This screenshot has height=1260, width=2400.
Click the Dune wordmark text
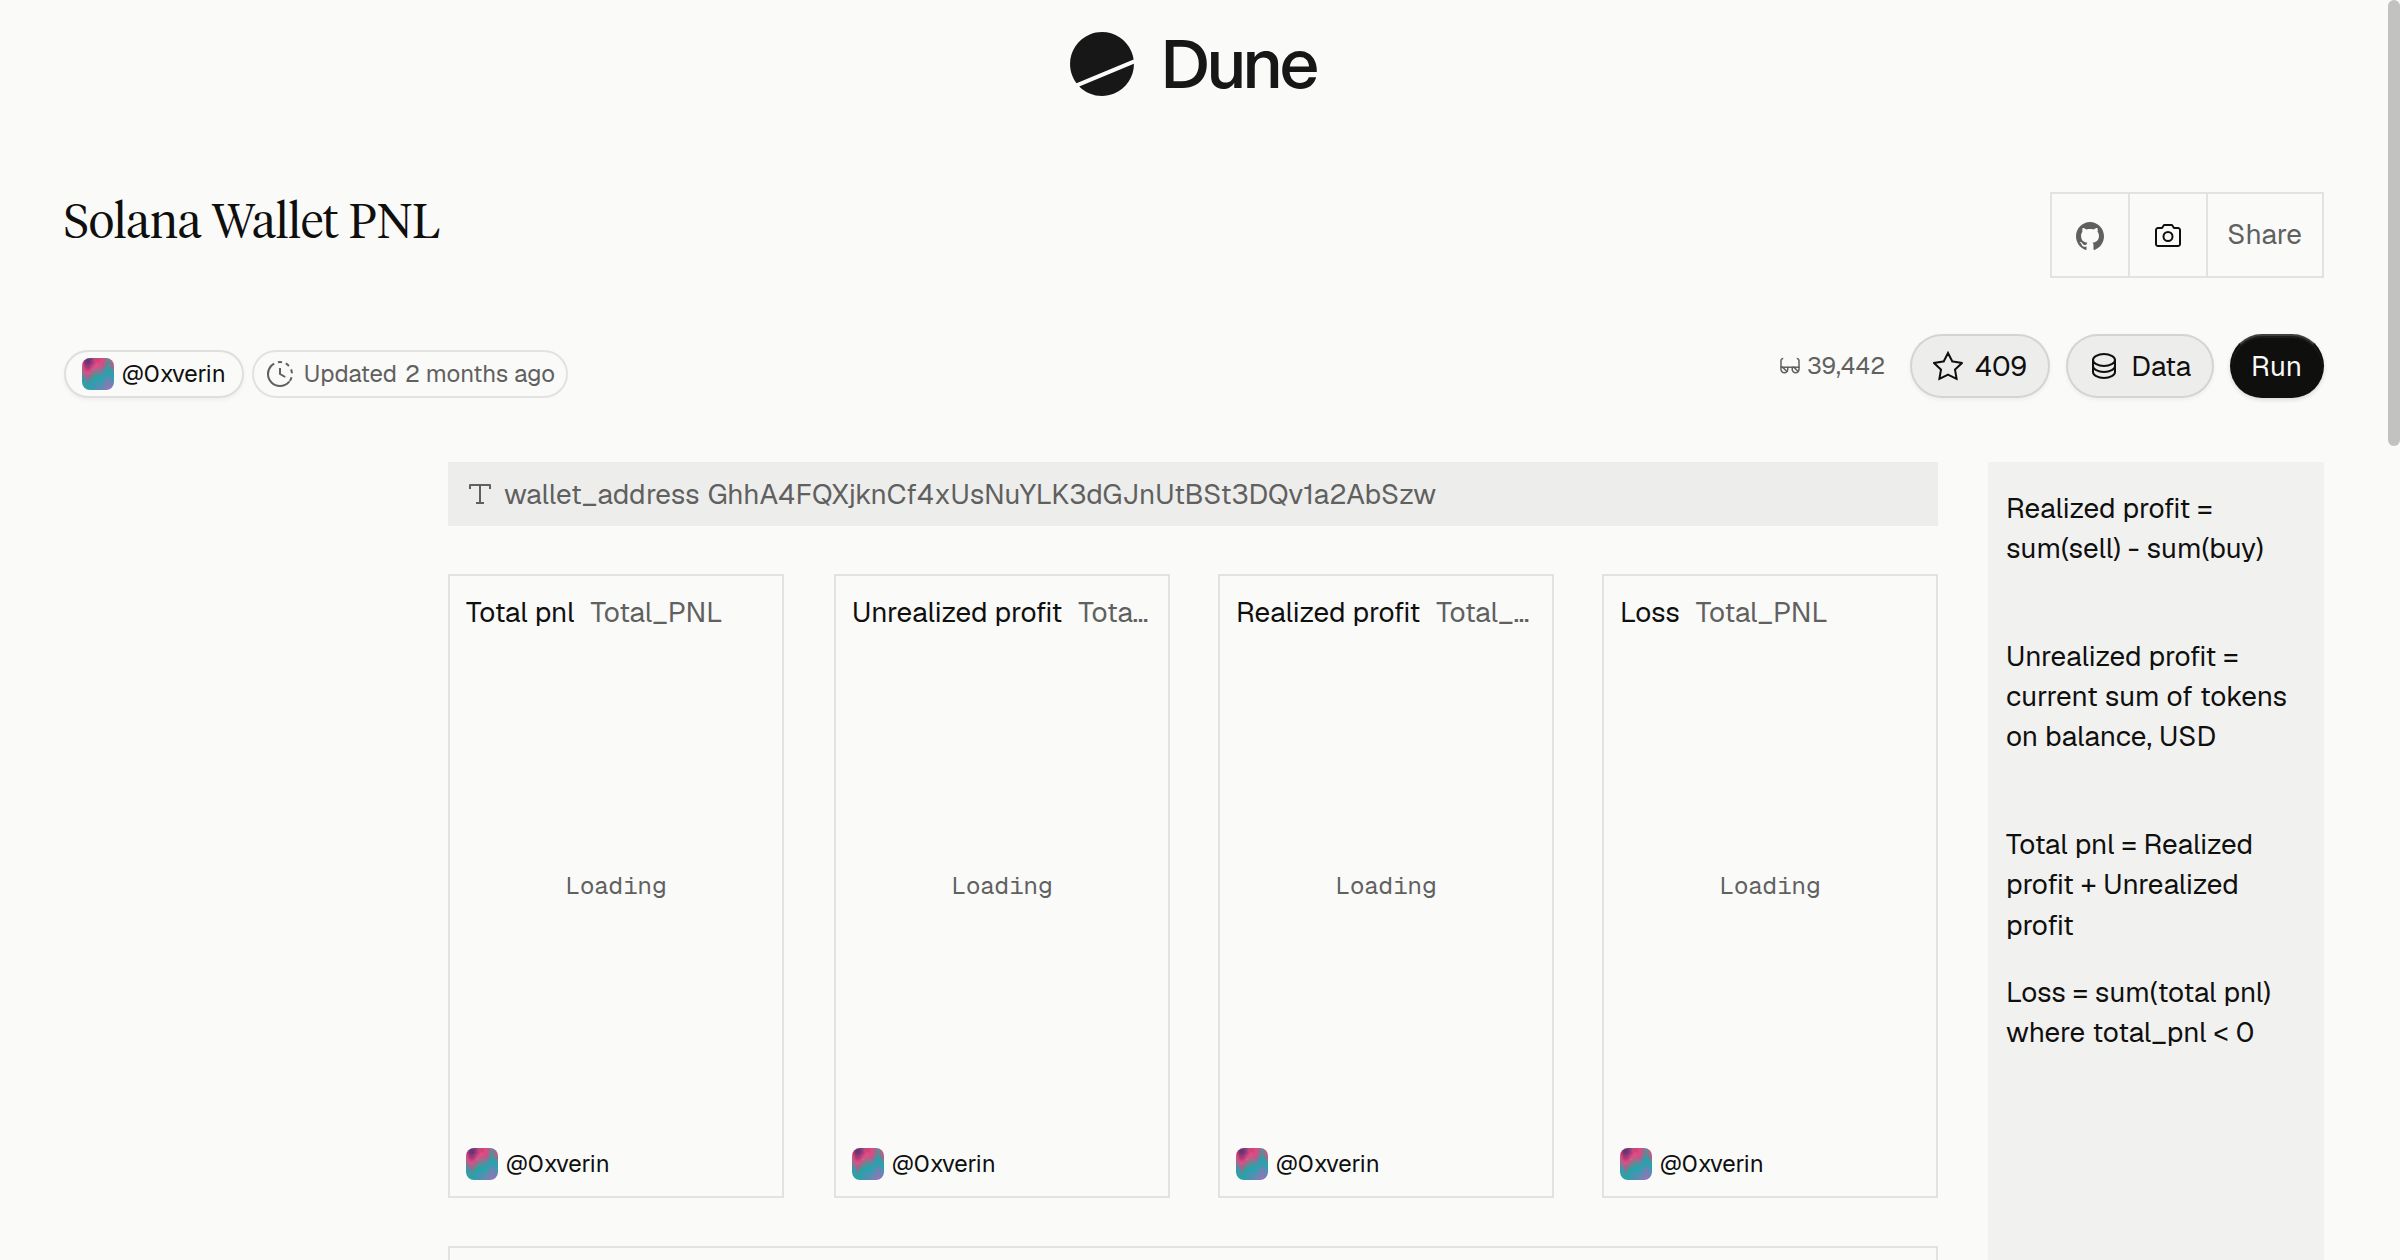pos(1239,65)
